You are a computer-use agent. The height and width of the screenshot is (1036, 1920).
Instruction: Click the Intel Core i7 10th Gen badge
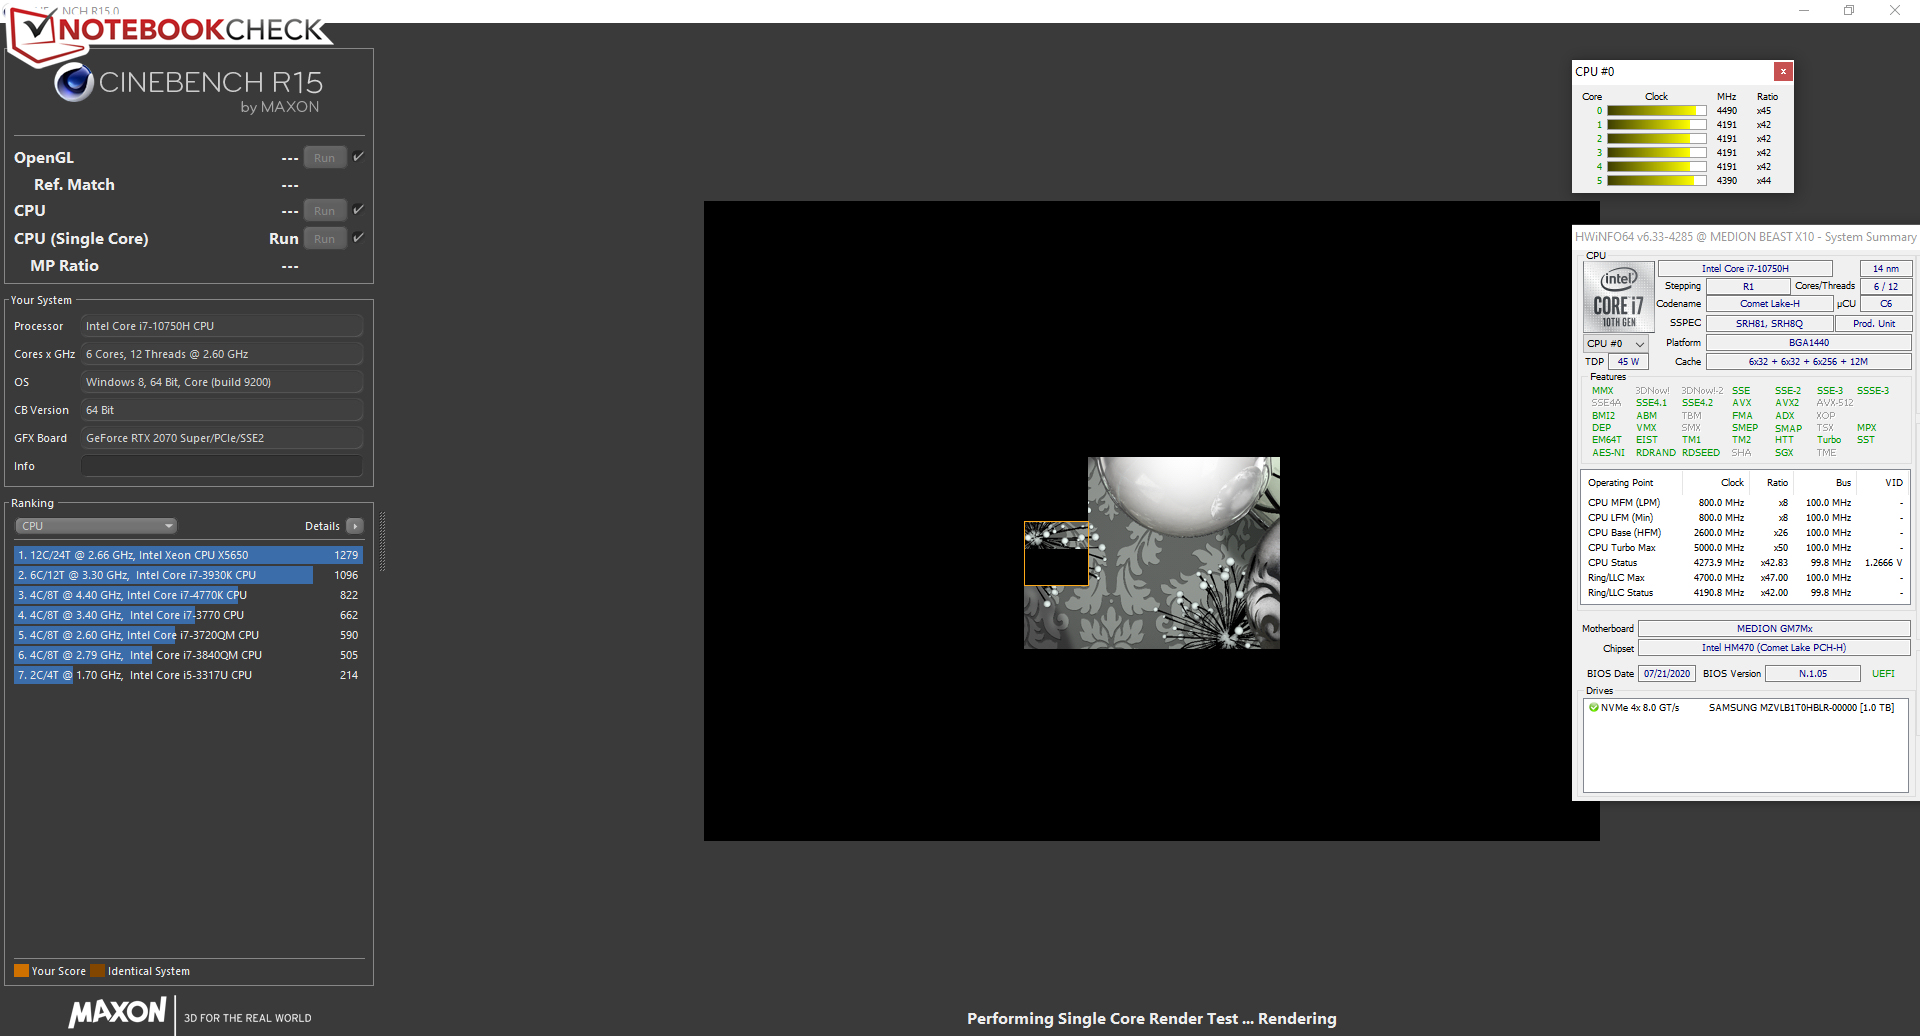(x=1618, y=297)
